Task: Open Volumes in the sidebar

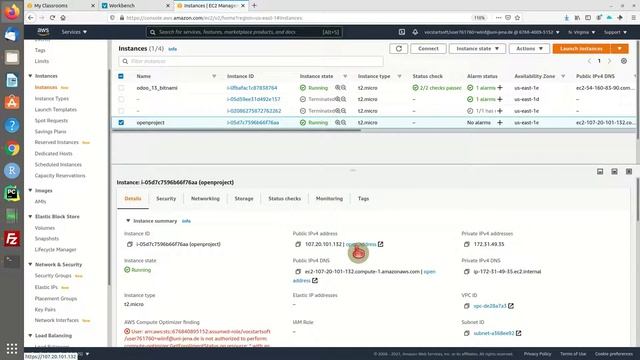Action: (x=45, y=228)
